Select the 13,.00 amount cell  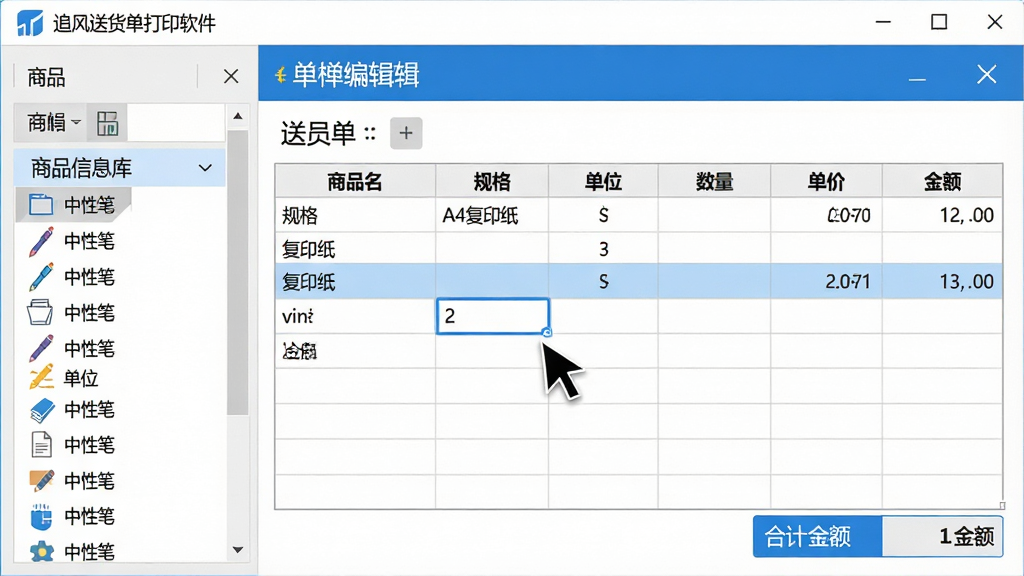click(x=942, y=281)
